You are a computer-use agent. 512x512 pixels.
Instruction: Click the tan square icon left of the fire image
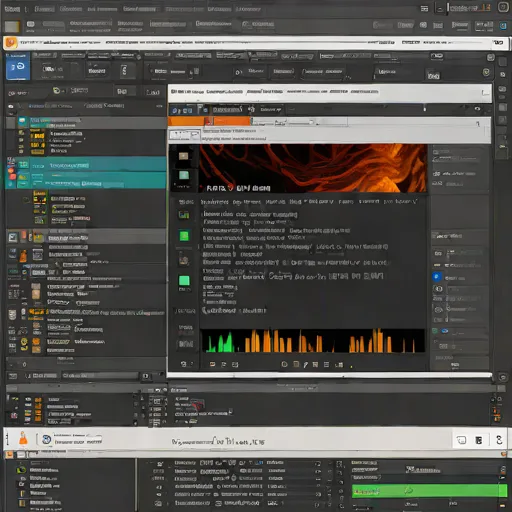[183, 156]
